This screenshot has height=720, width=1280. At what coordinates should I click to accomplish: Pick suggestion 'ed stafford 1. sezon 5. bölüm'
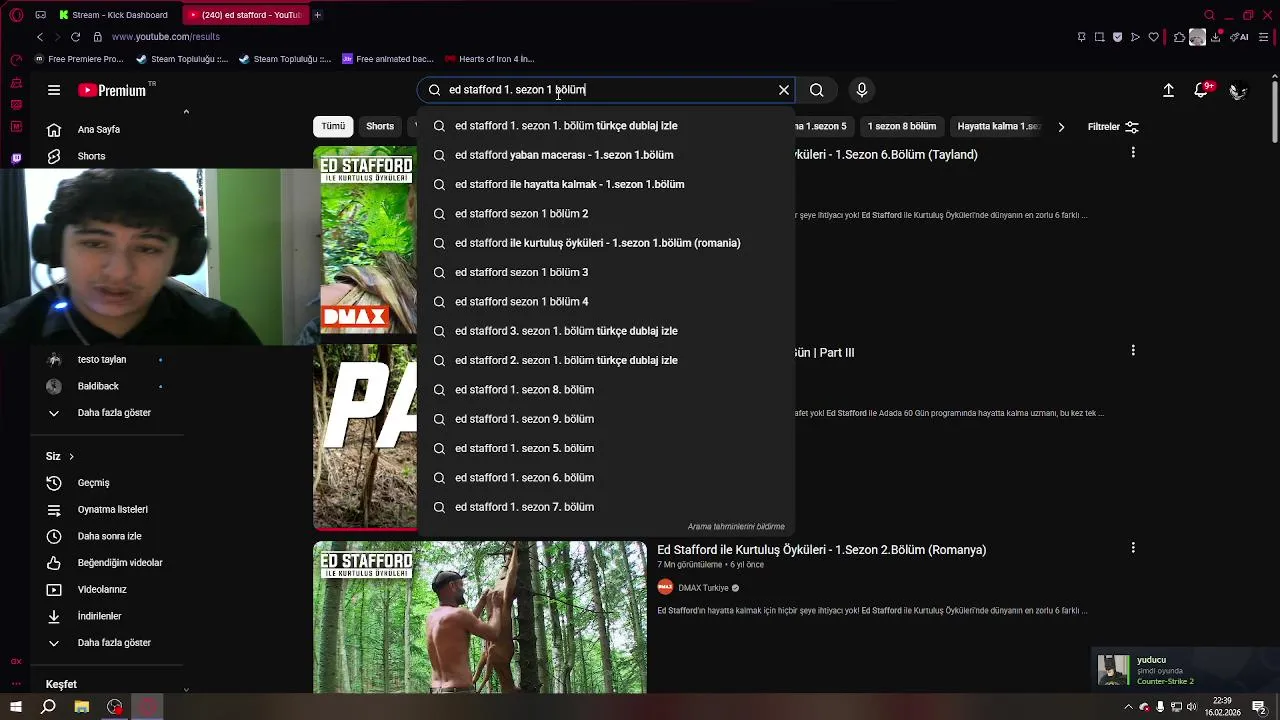[605, 448]
